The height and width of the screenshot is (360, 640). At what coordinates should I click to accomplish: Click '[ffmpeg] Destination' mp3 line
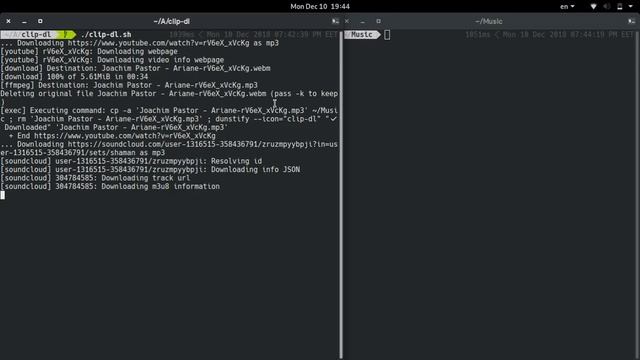pyautogui.click(x=129, y=85)
